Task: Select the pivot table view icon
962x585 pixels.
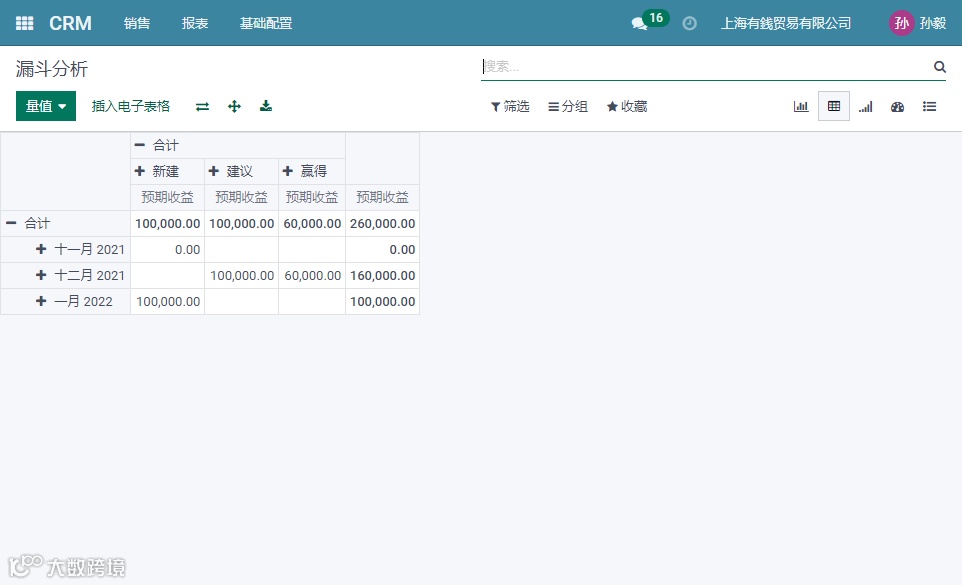Action: [x=834, y=106]
